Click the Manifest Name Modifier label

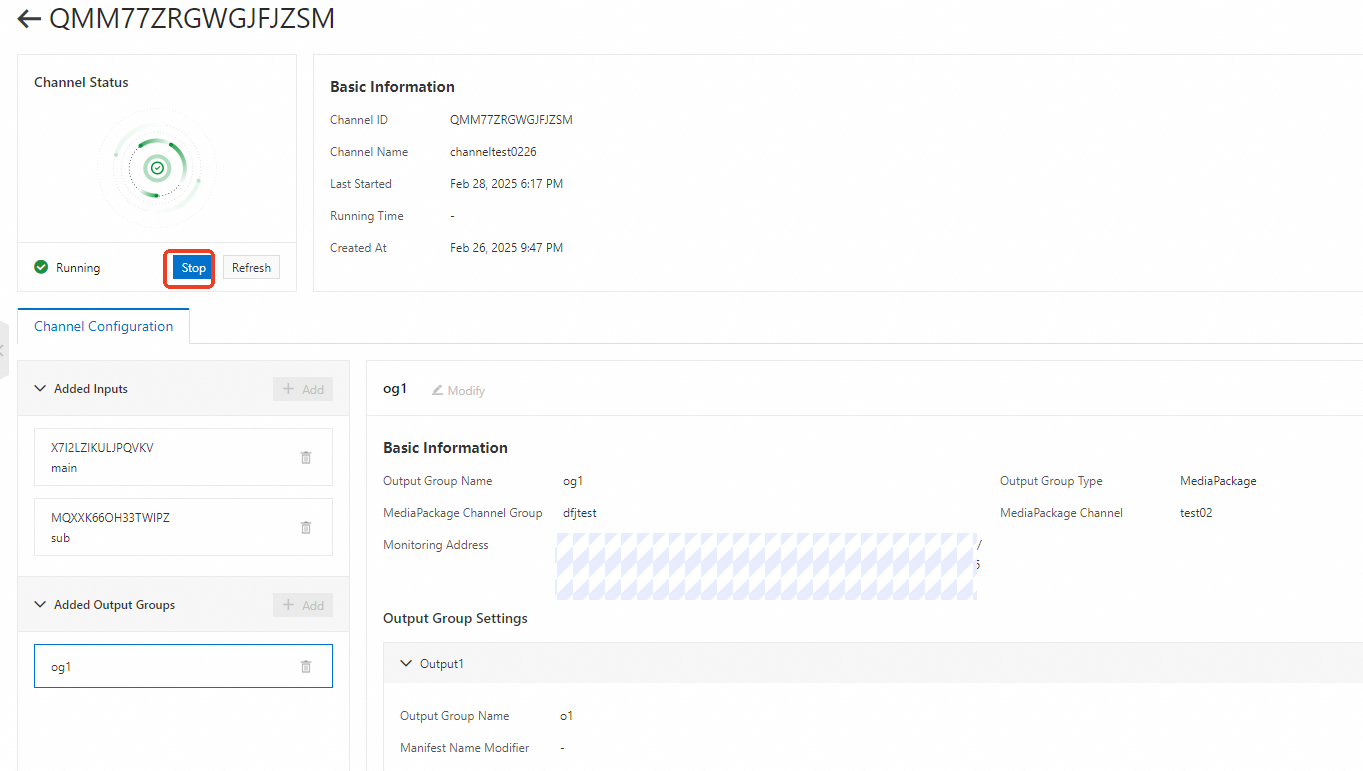click(x=465, y=748)
